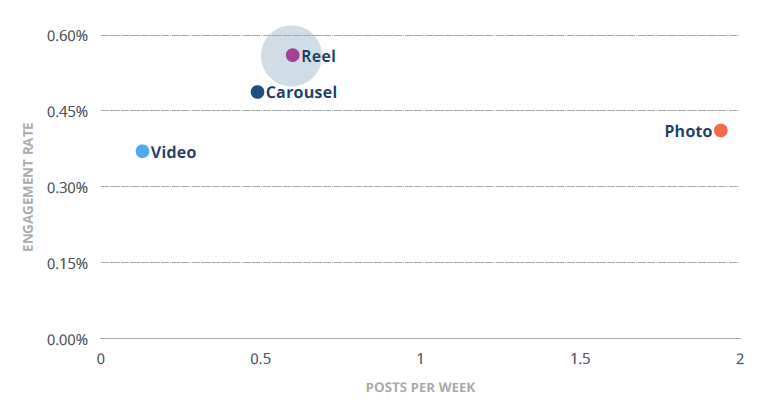Click the purple Reel data point

[x=293, y=55]
